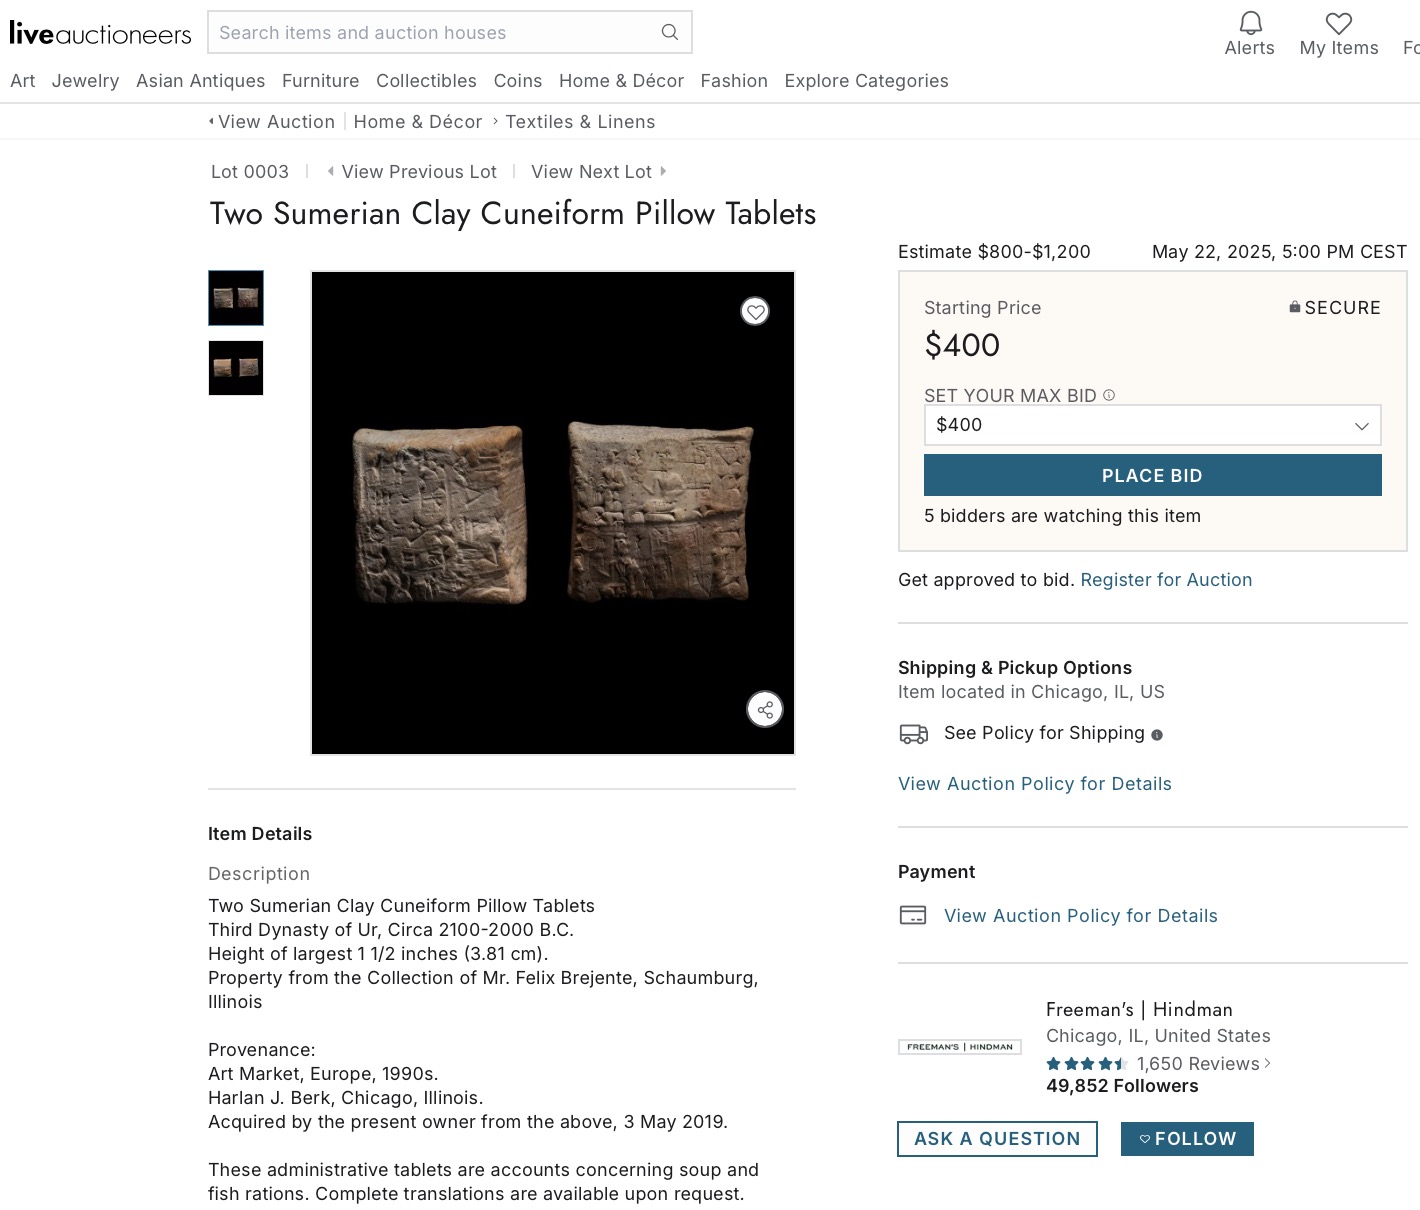Select the second tablet thumbnail
The height and width of the screenshot is (1210, 1420).
pyautogui.click(x=236, y=368)
